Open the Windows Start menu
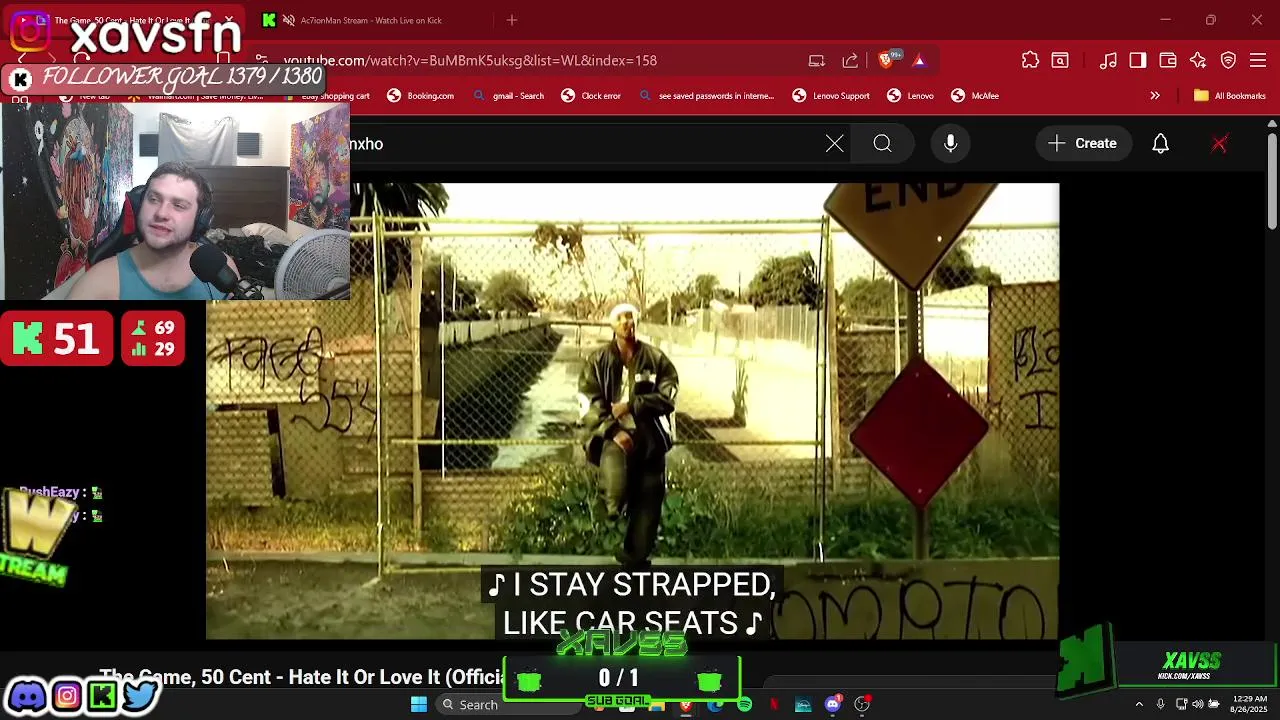The height and width of the screenshot is (720, 1280). pos(419,704)
